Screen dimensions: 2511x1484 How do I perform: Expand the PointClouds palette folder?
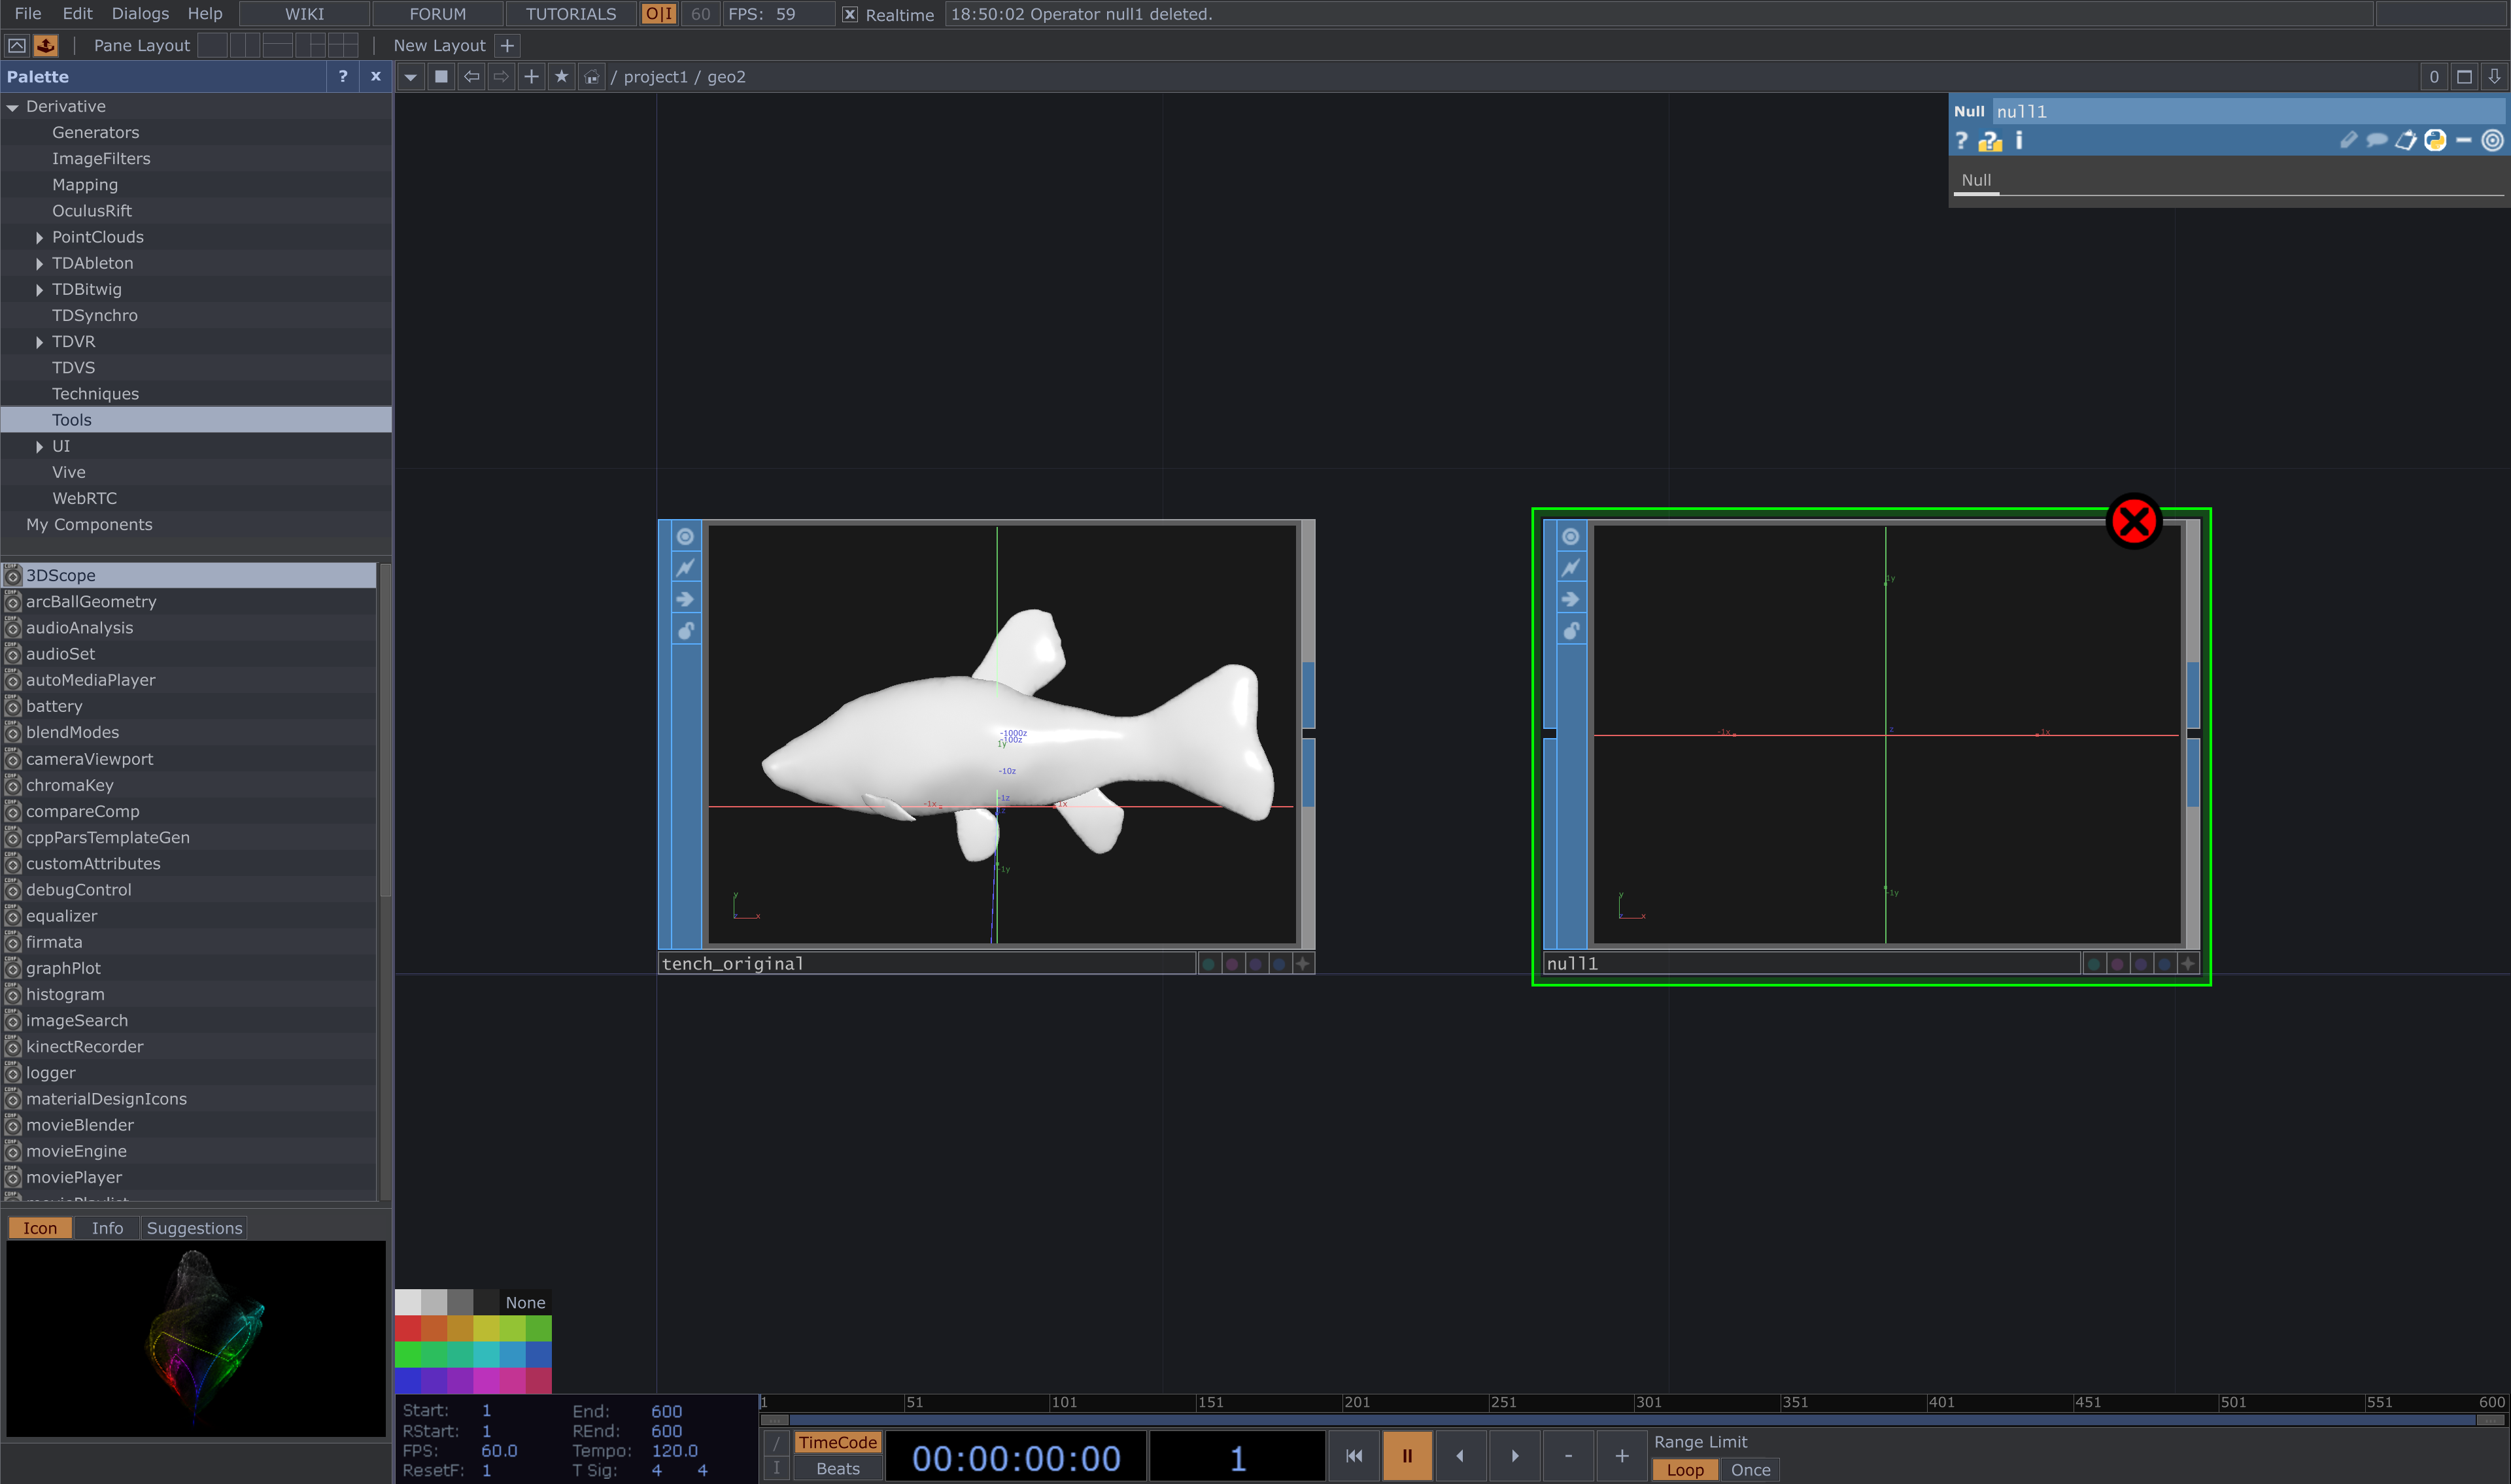[x=39, y=237]
